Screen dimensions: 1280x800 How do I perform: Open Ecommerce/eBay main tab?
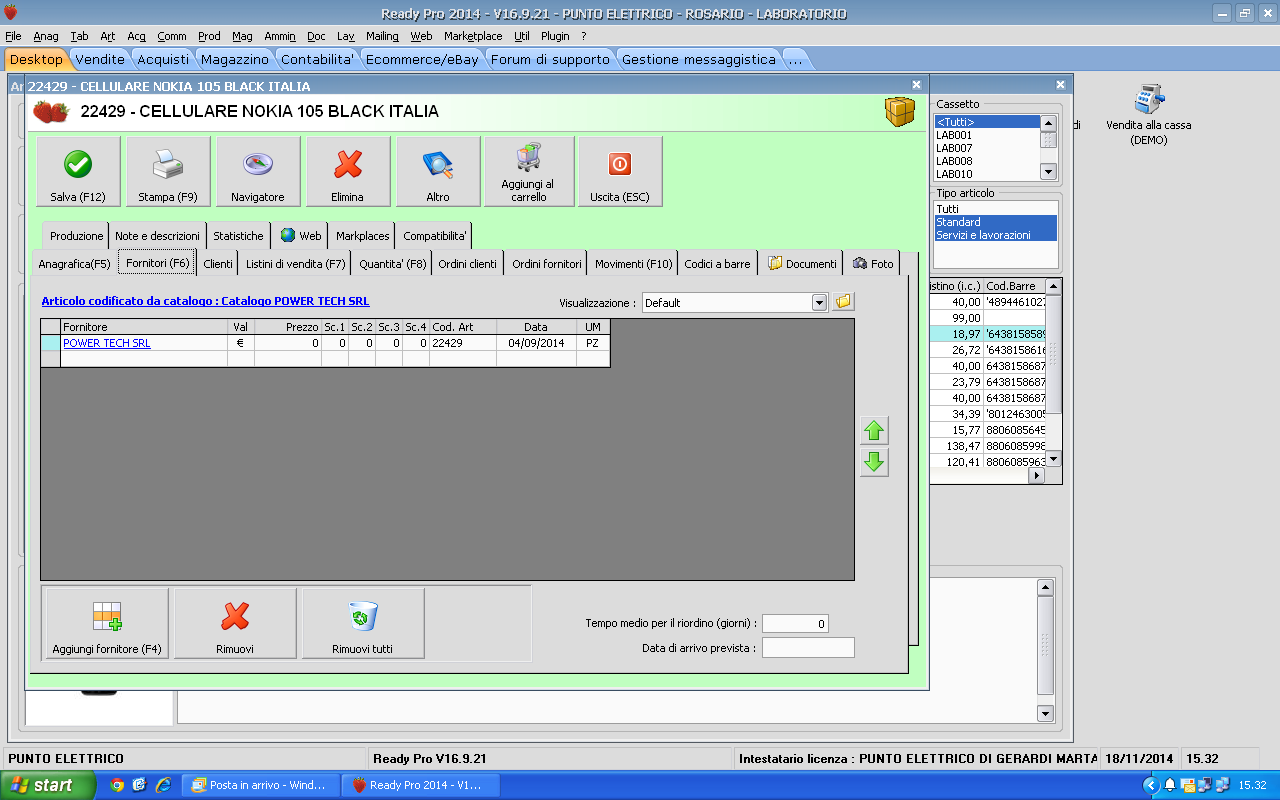coord(422,59)
